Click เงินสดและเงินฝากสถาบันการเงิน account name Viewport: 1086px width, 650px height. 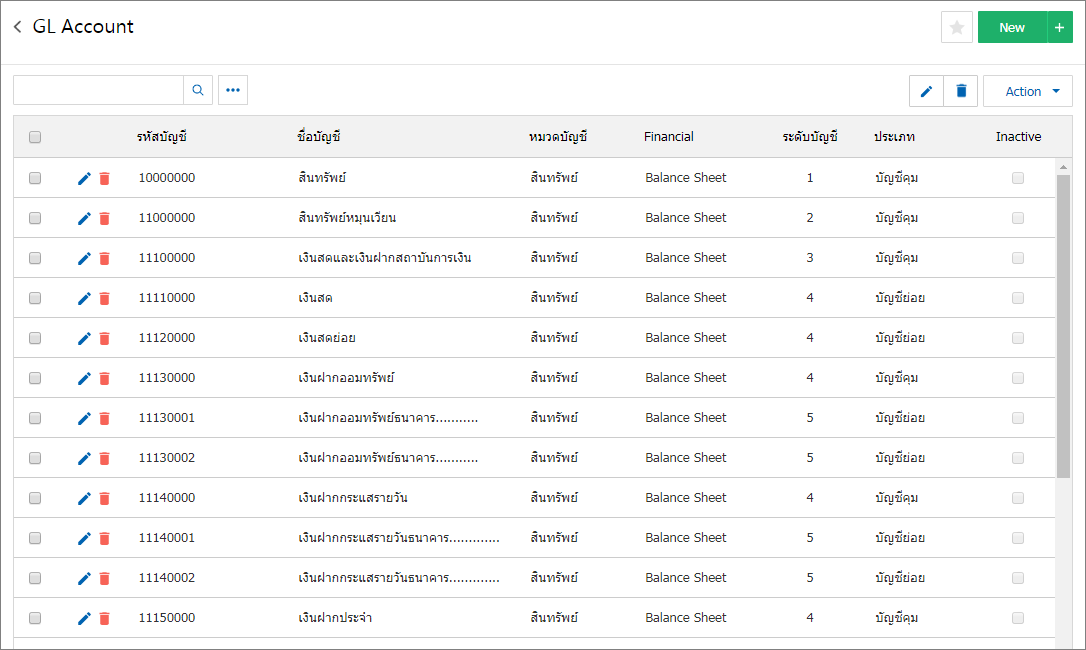click(x=384, y=258)
